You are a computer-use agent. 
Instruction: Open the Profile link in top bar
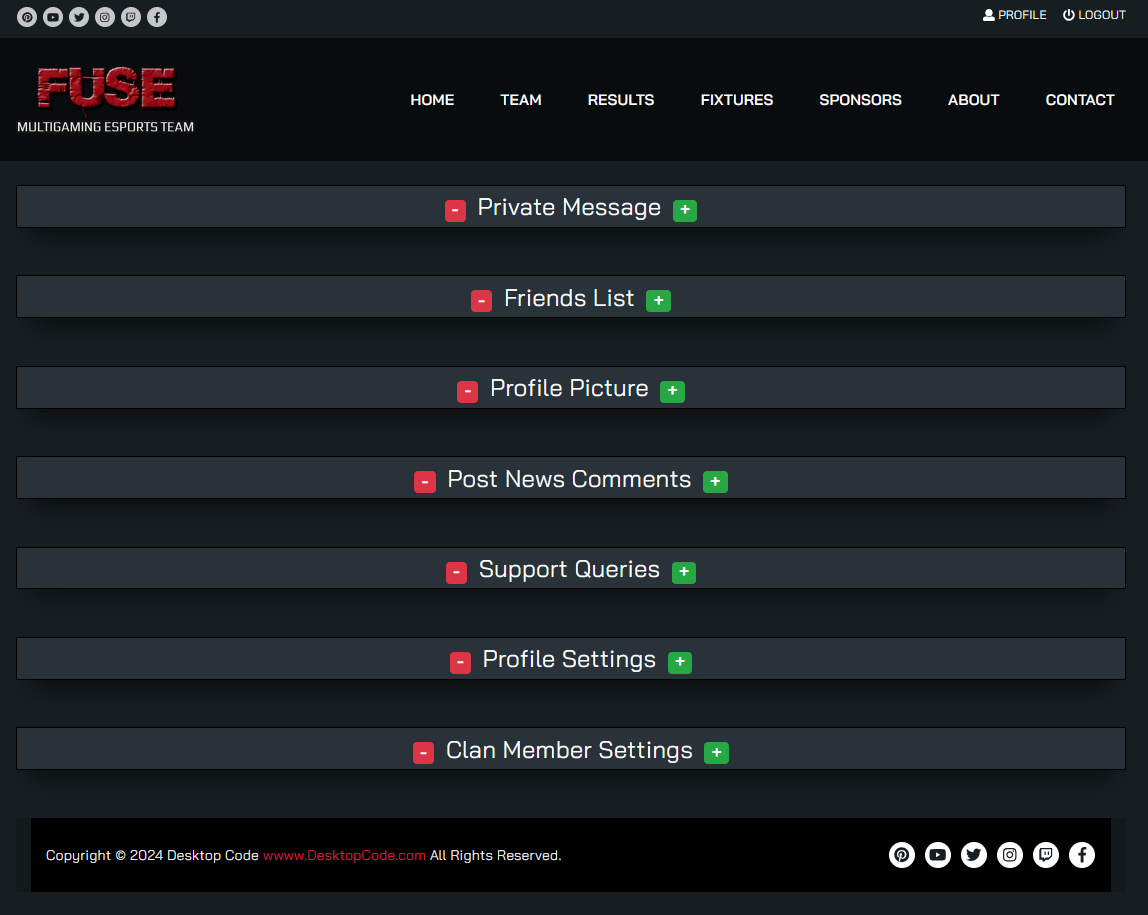click(1015, 15)
